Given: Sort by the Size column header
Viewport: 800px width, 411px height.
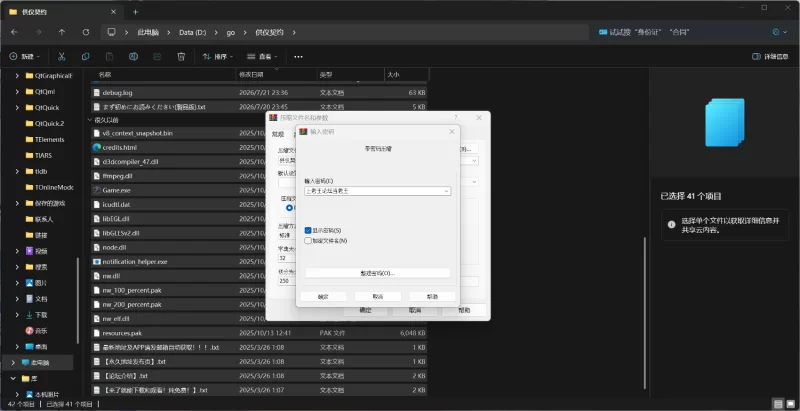Looking at the screenshot, I should click(x=406, y=75).
